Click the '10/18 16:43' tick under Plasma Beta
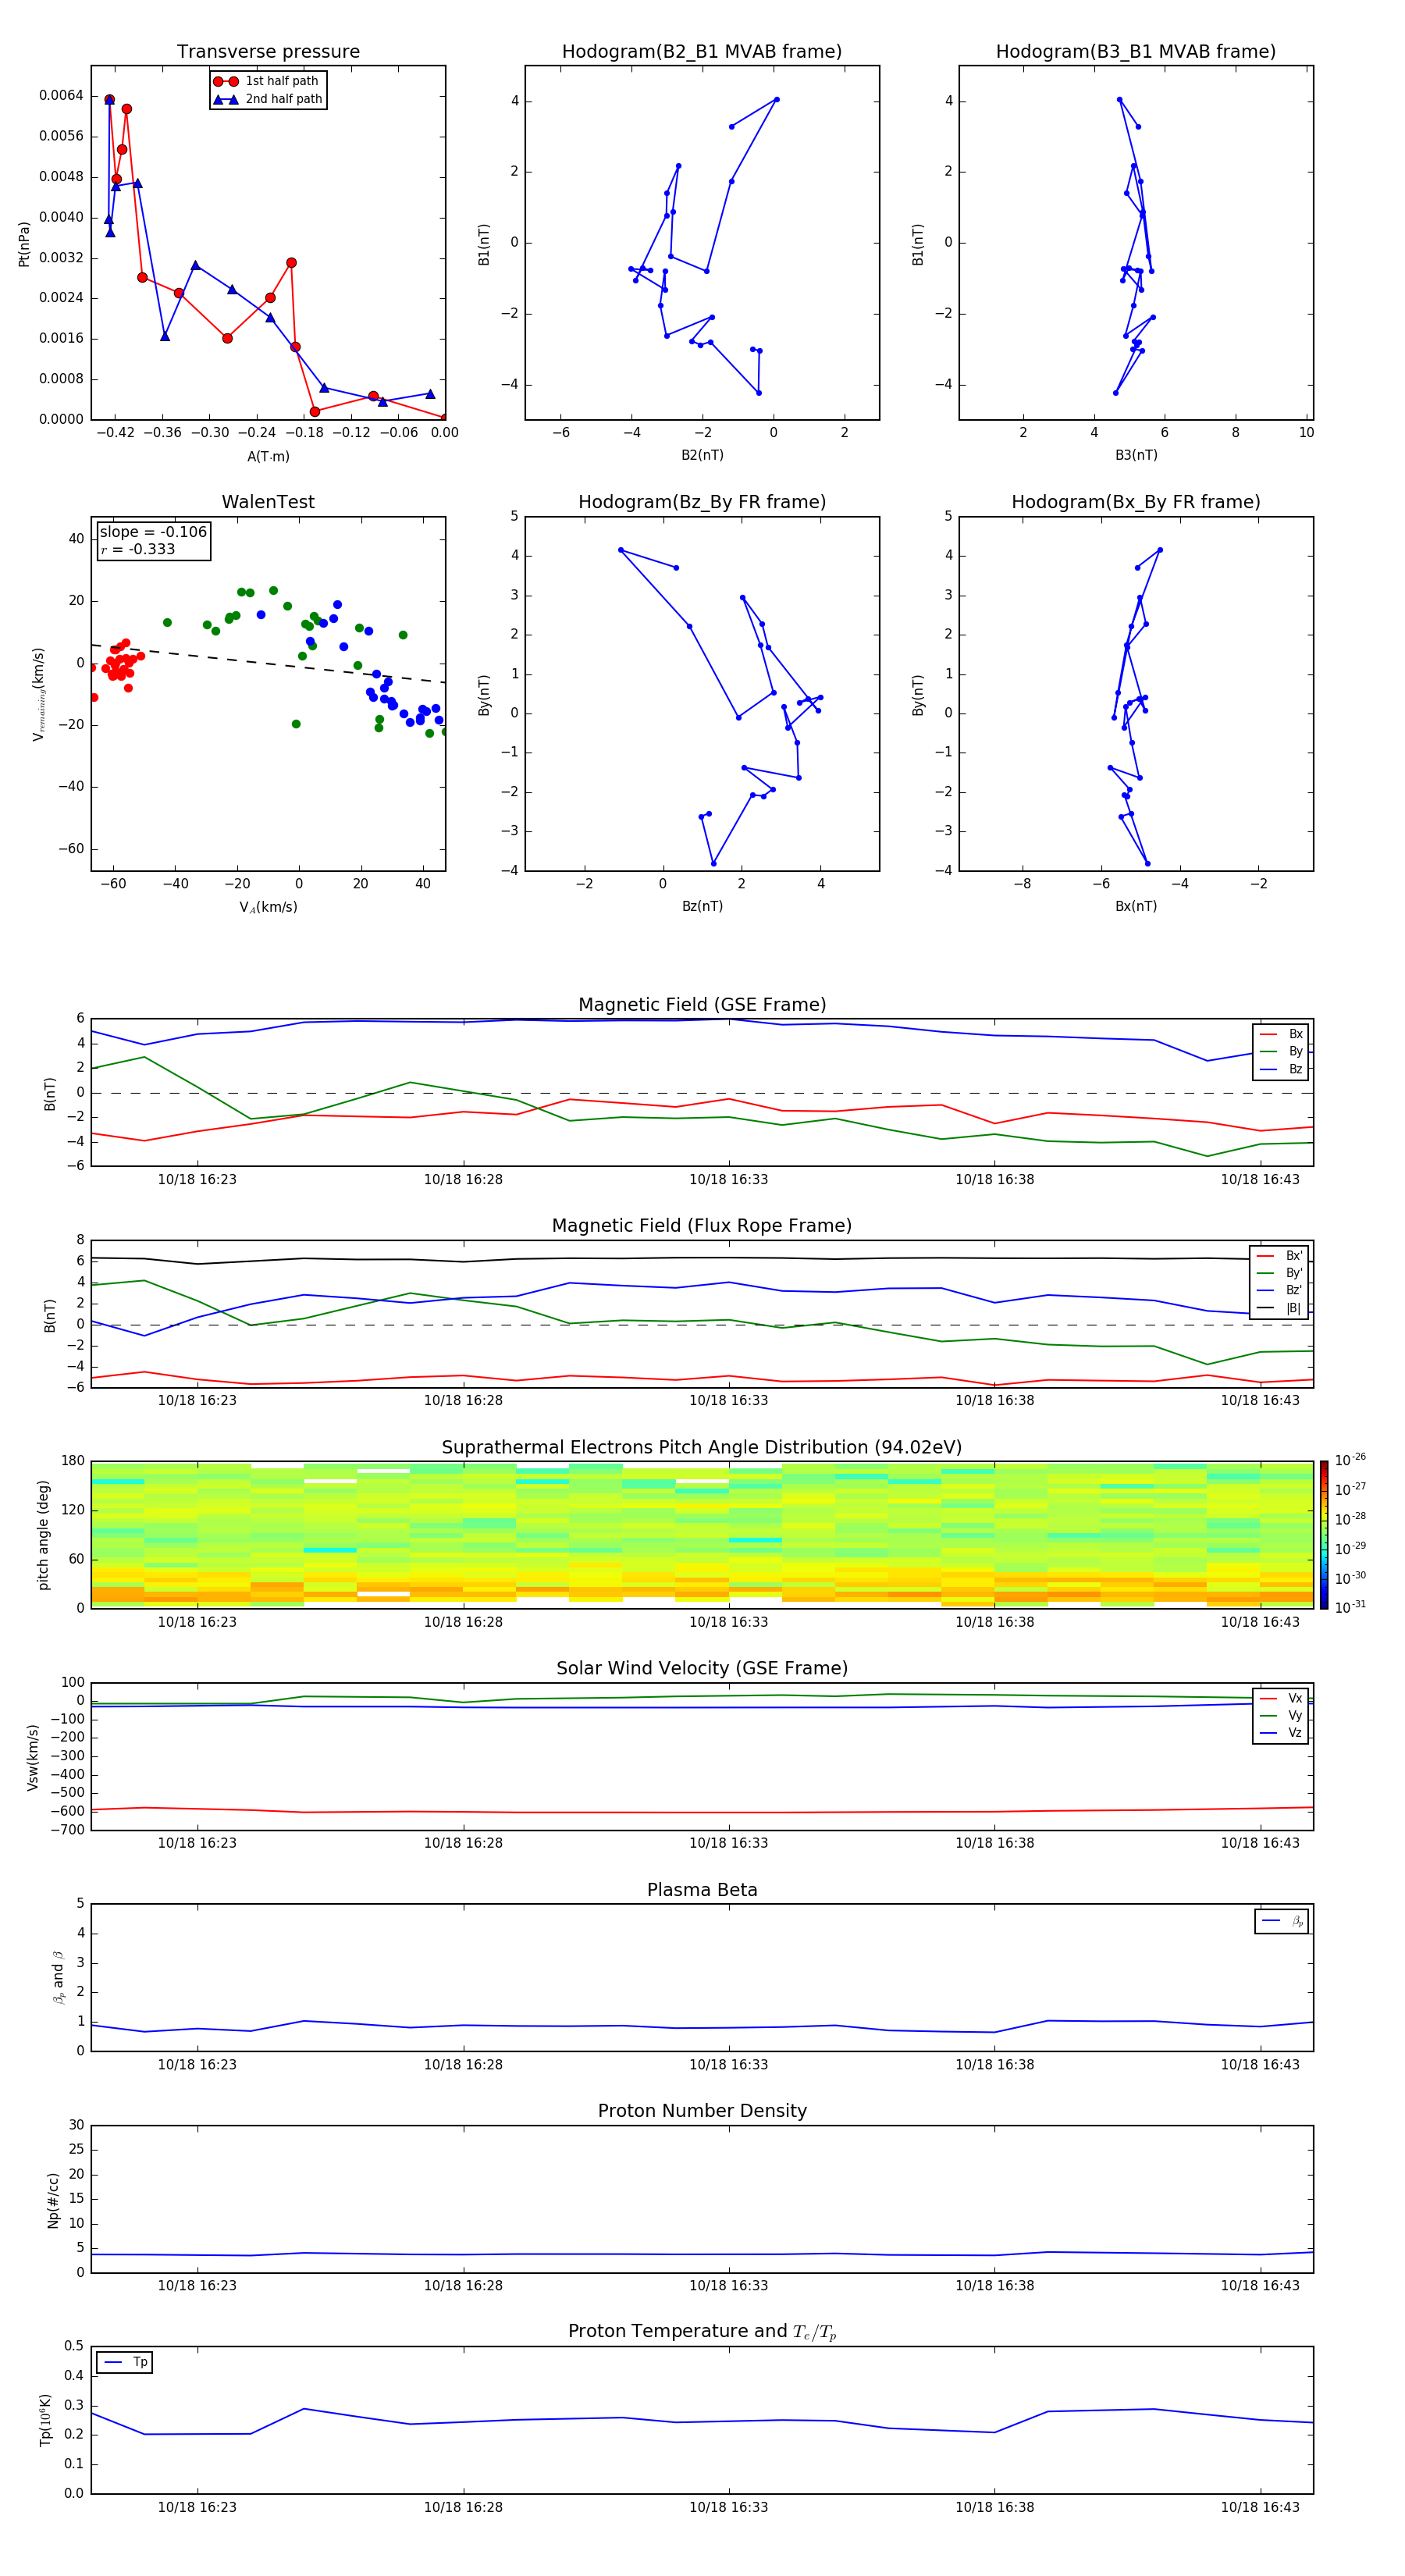 [x=1260, y=2065]
